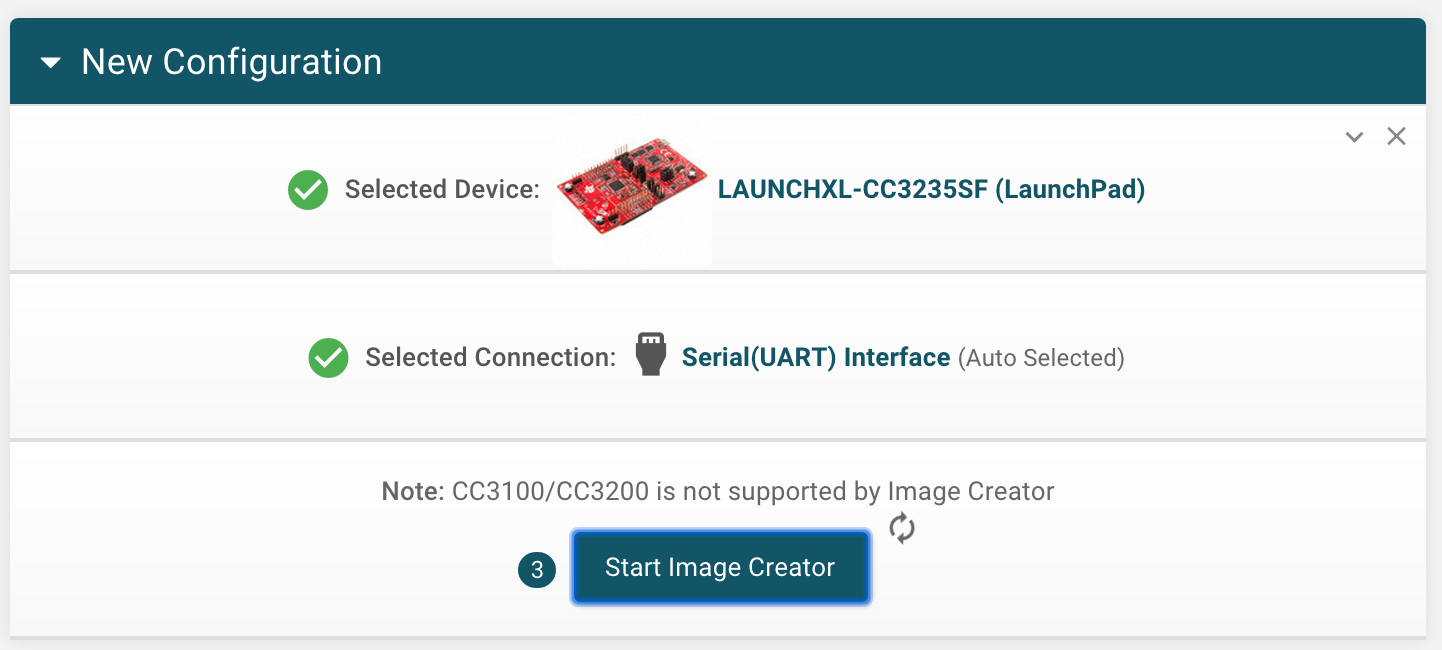Start Image Creator
This screenshot has width=1442, height=650.
click(x=720, y=567)
